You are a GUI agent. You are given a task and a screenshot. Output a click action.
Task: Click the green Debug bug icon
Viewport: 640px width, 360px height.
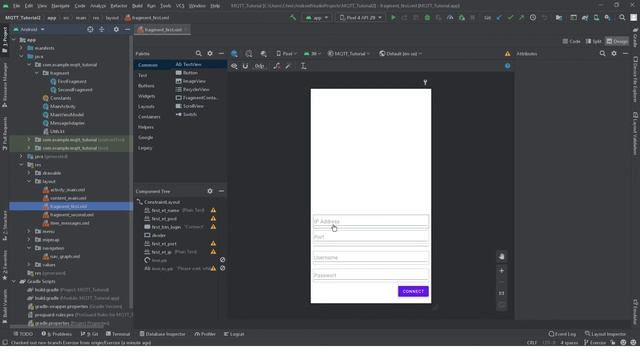[427, 18]
